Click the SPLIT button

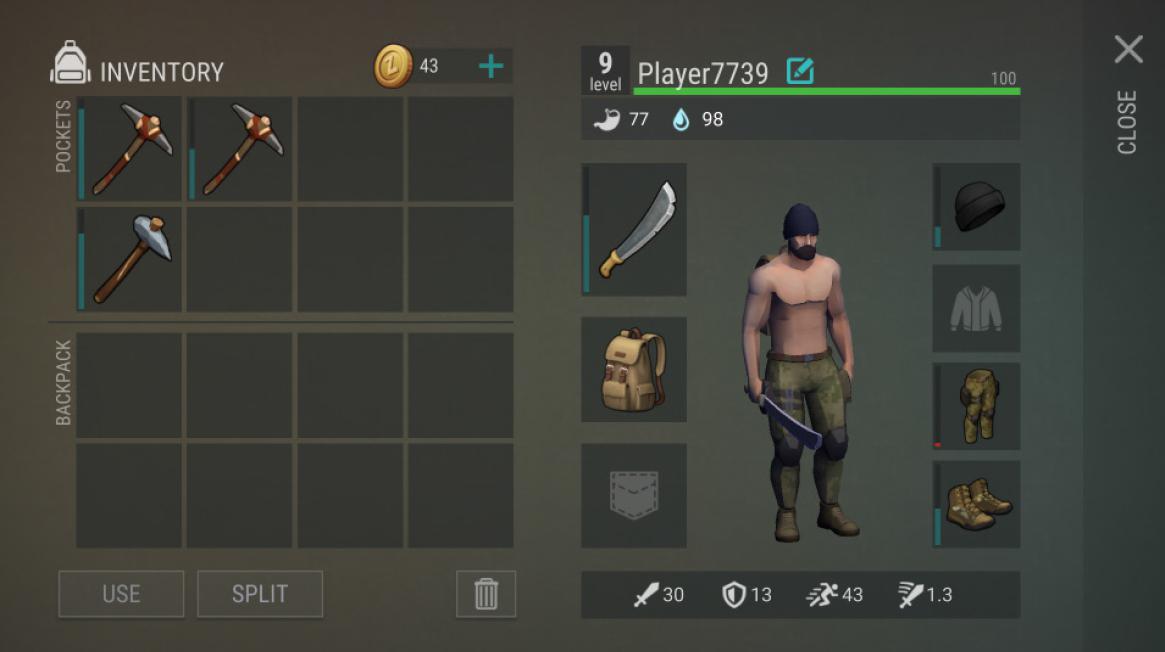260,593
